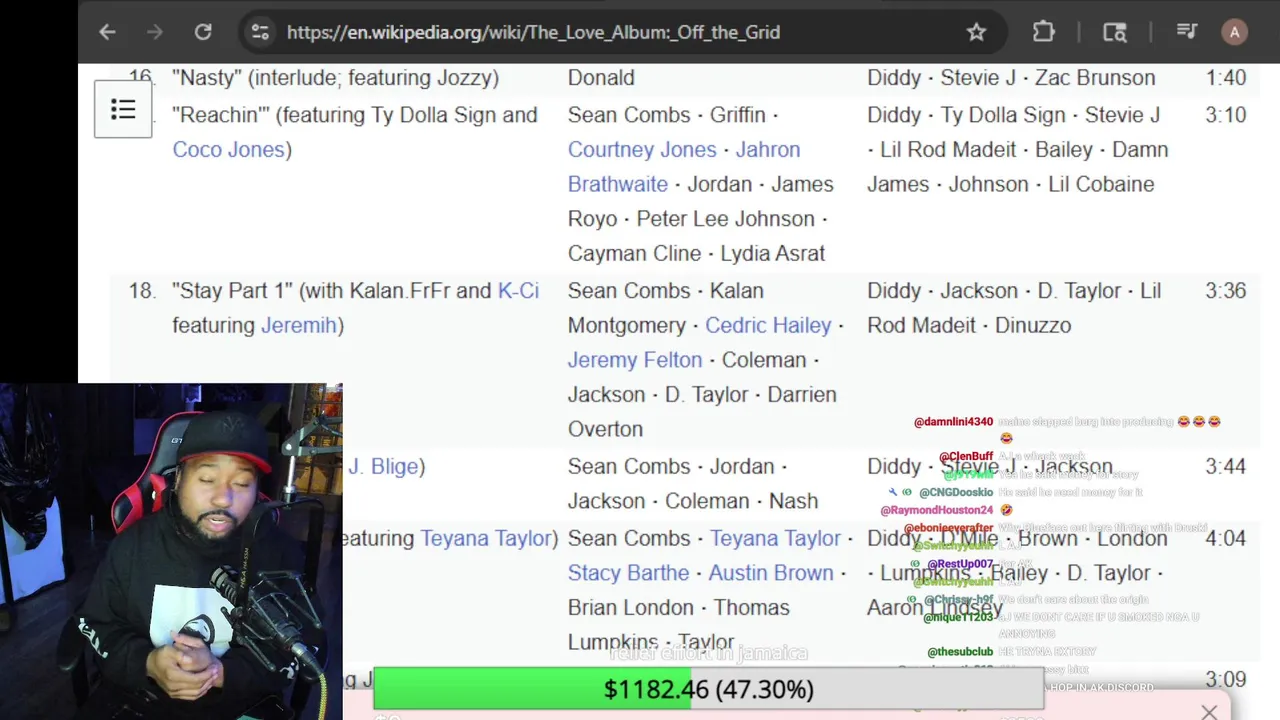Image resolution: width=1280 pixels, height=720 pixels.
Task: Click the @thesubclub chat username
Action: point(960,652)
